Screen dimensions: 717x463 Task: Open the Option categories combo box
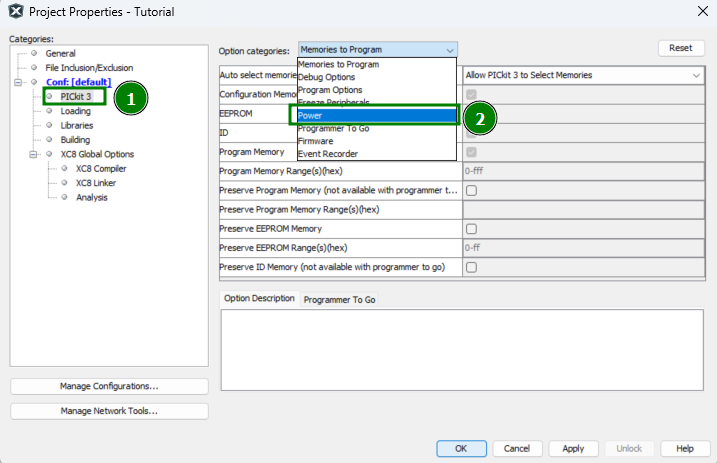click(x=378, y=49)
